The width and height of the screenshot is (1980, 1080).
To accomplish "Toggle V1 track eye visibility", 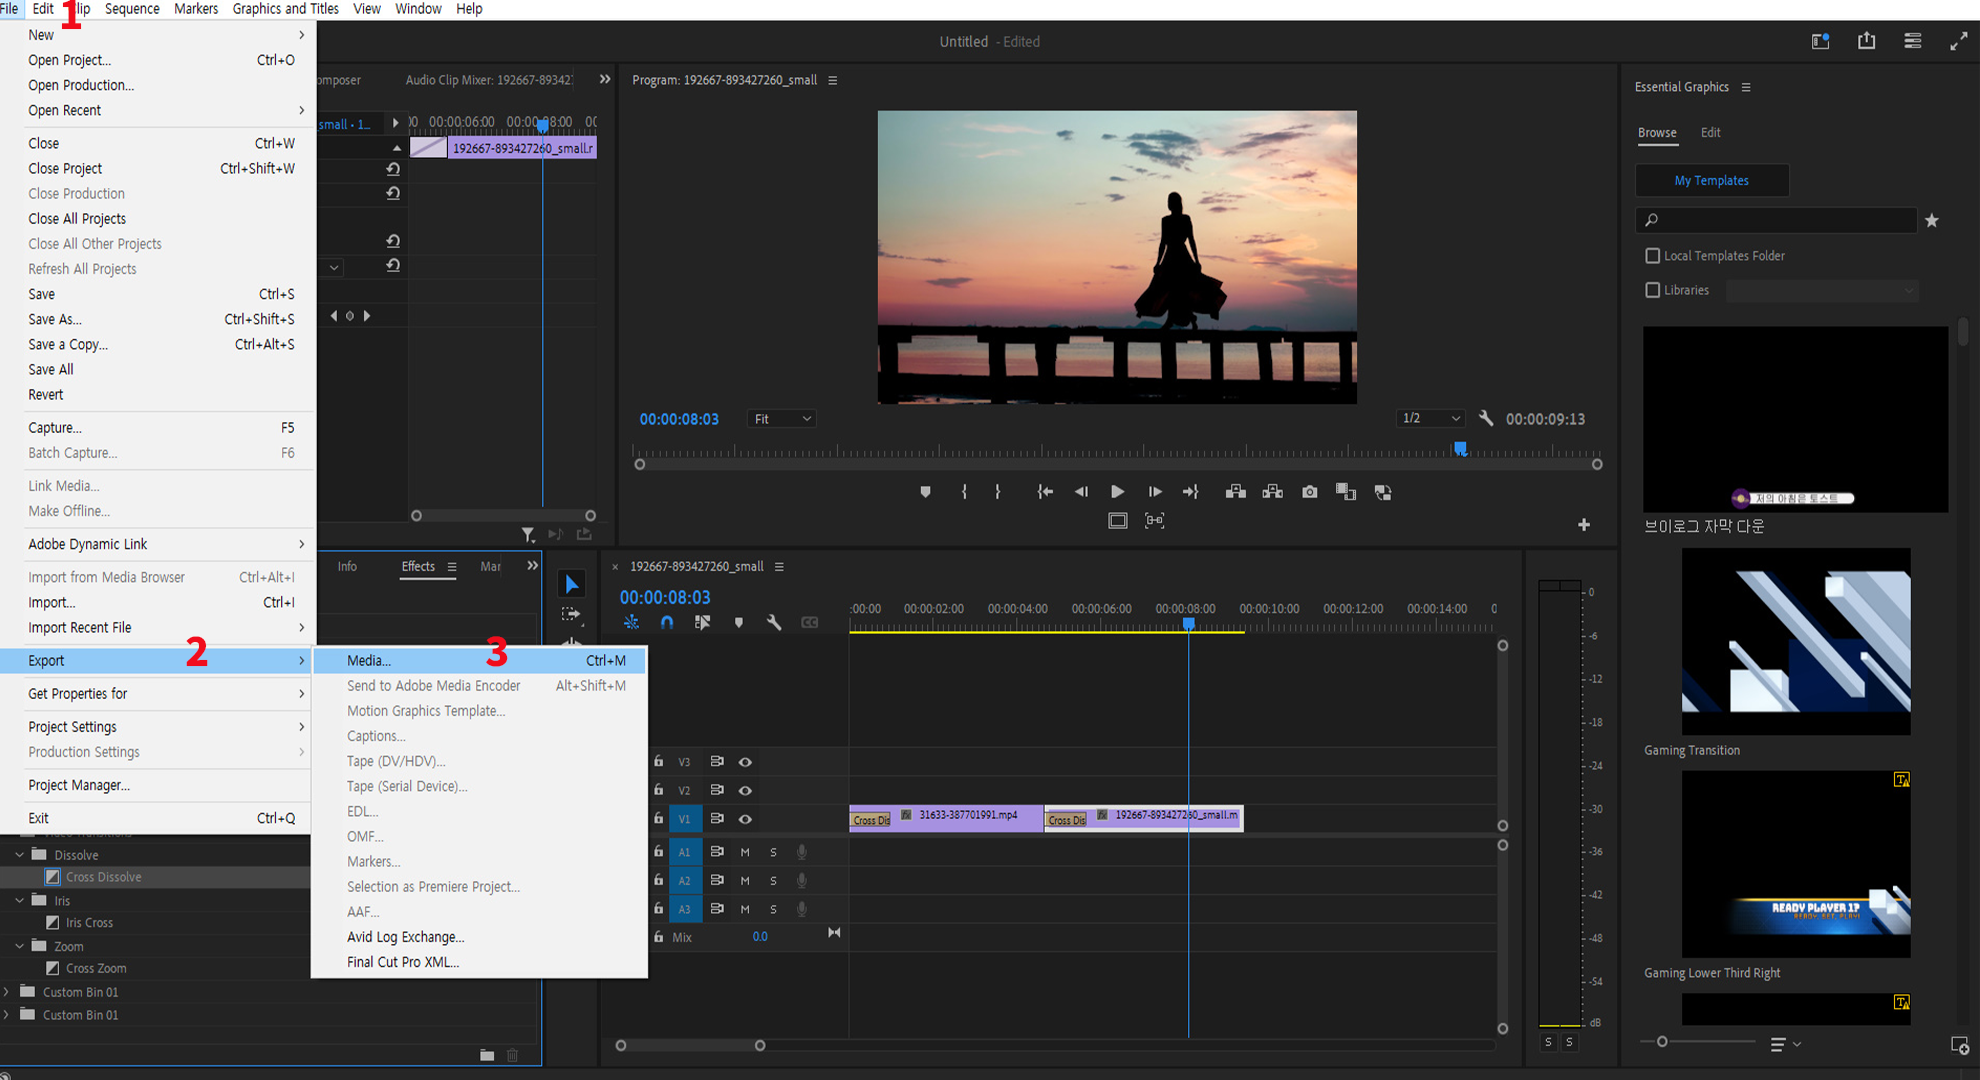I will point(745,819).
